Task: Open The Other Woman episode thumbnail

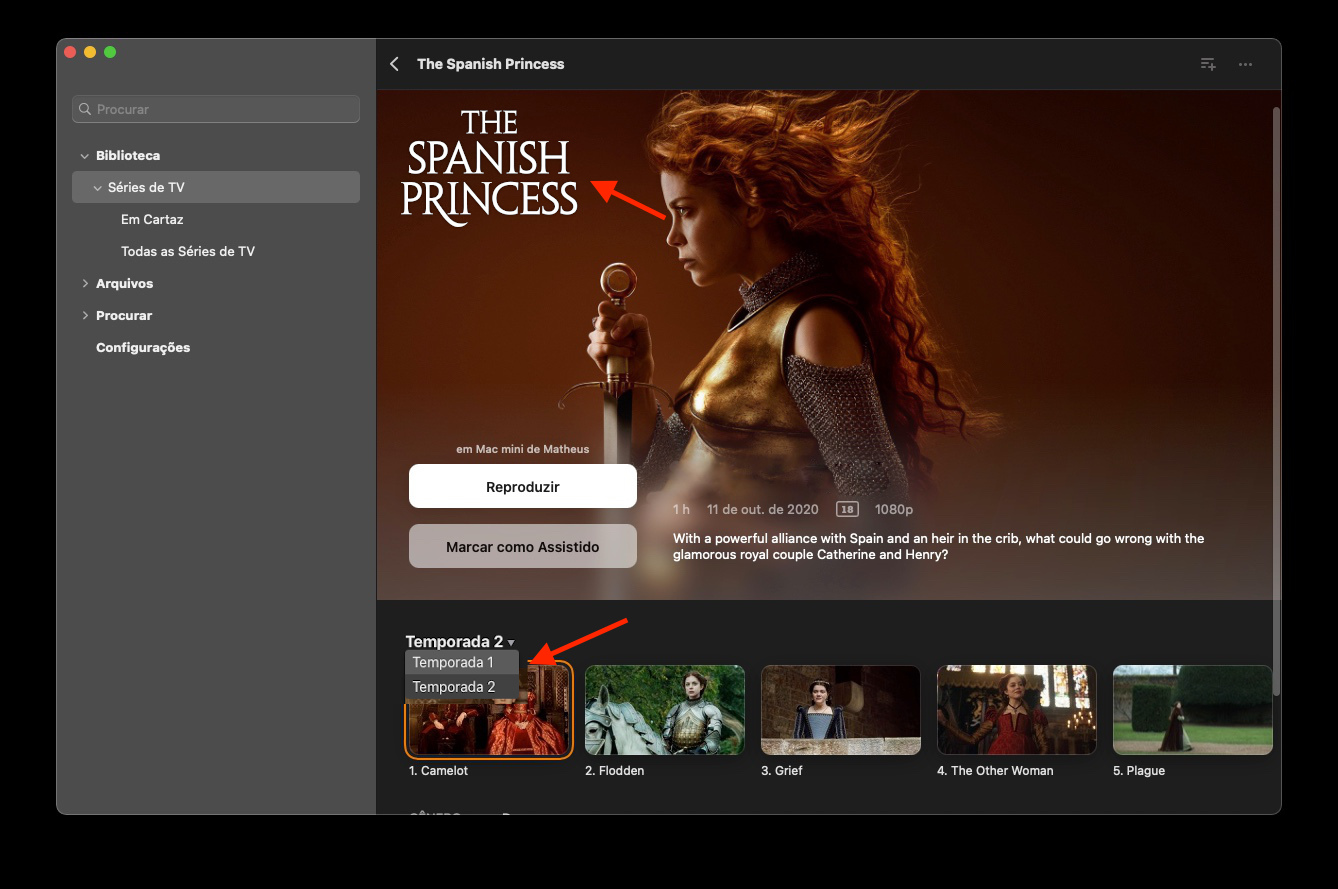Action: [1017, 710]
